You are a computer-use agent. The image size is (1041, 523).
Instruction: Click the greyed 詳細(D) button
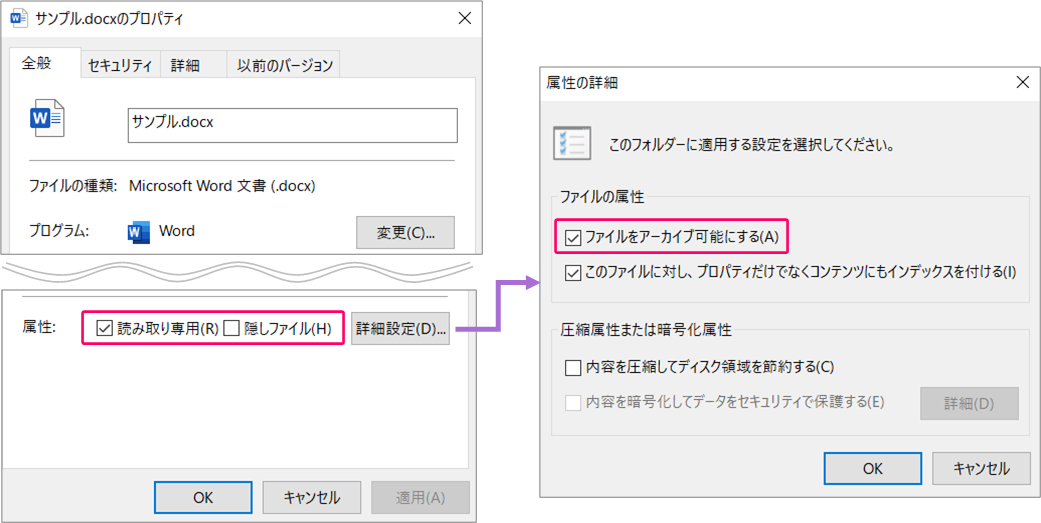[969, 404]
